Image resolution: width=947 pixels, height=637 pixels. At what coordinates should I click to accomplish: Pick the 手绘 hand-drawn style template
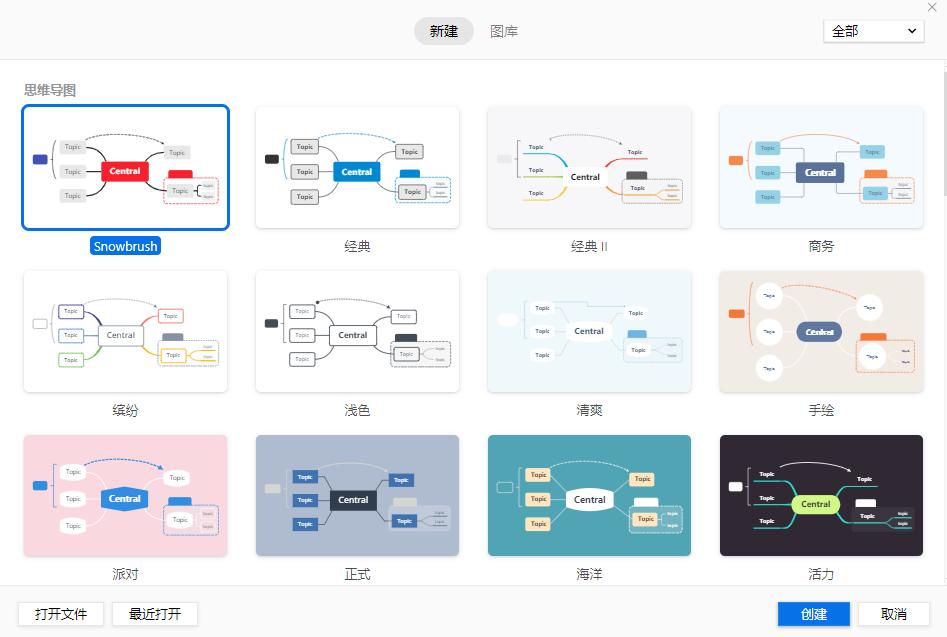(x=821, y=331)
